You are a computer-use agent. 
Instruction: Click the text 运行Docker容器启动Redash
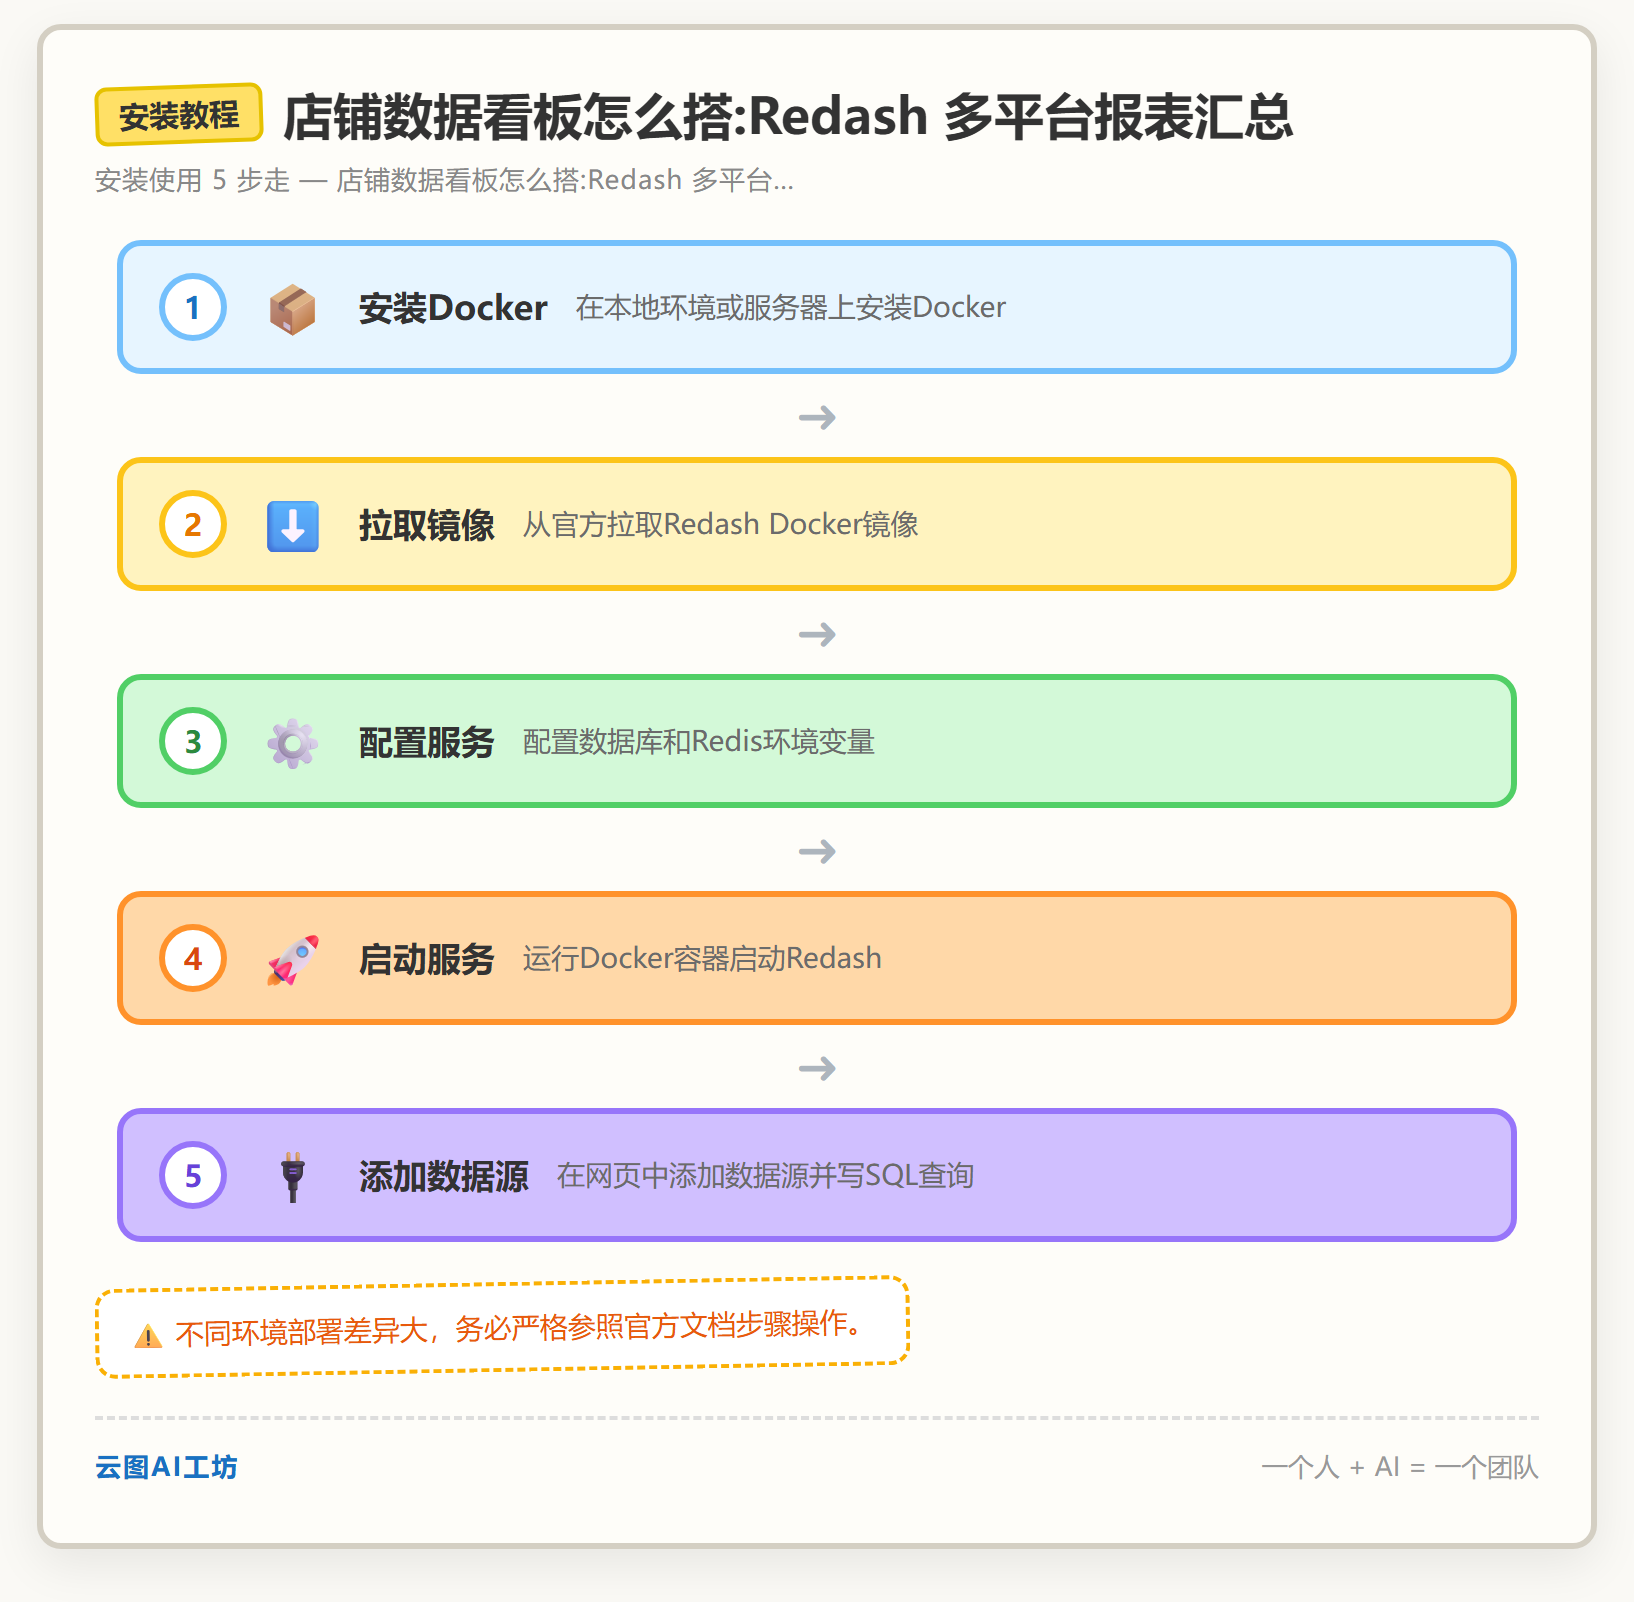point(702,959)
